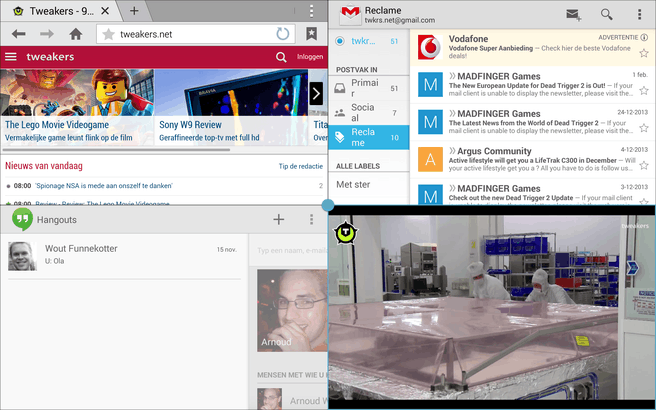Open the Primair inbox label
The image size is (656, 410).
click(369, 88)
